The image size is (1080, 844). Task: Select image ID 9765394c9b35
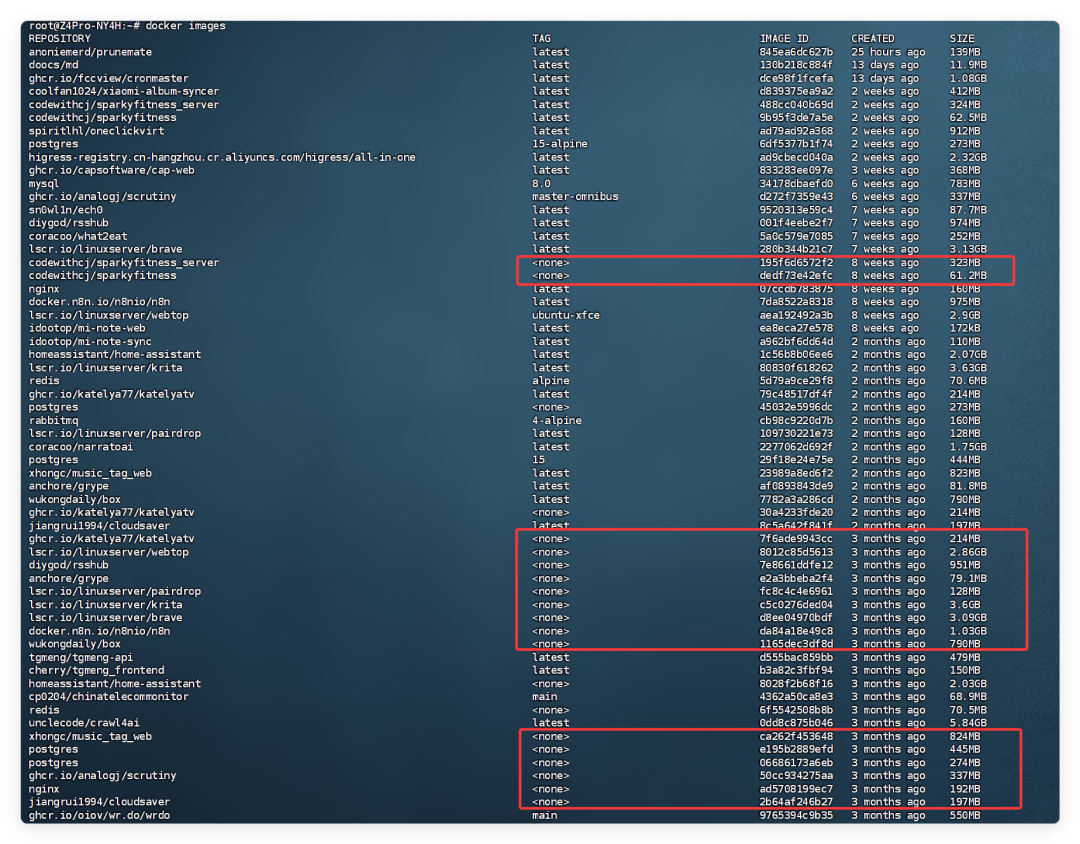[x=796, y=816]
